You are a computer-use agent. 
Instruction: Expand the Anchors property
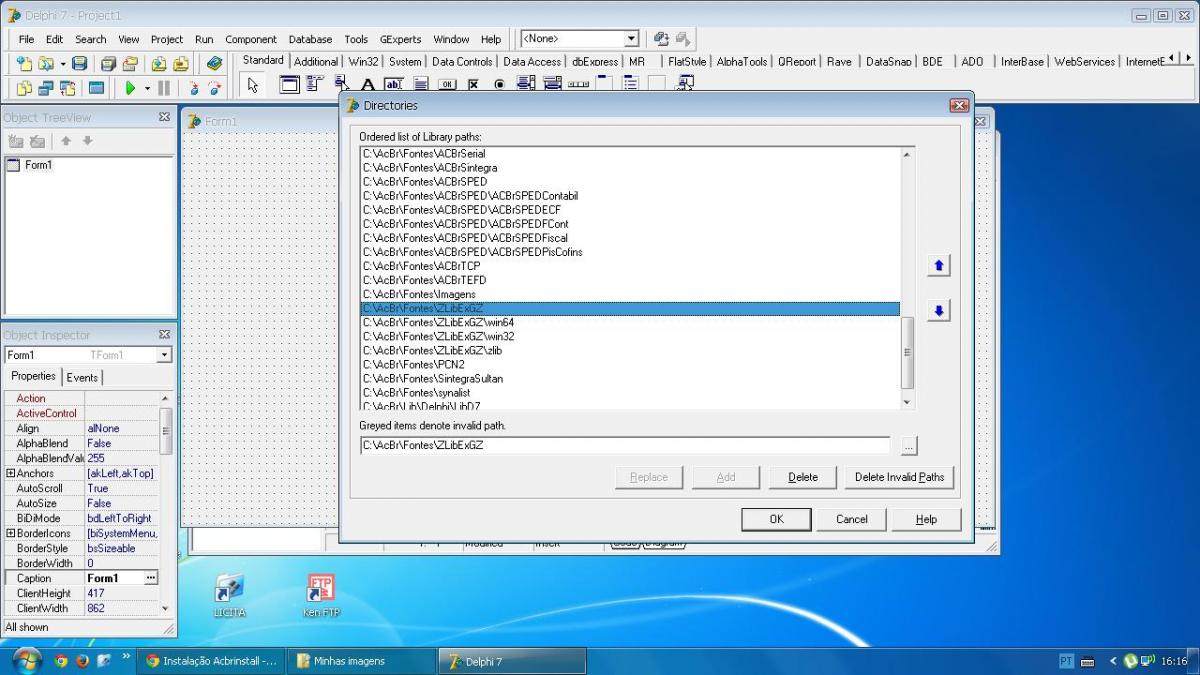point(10,473)
